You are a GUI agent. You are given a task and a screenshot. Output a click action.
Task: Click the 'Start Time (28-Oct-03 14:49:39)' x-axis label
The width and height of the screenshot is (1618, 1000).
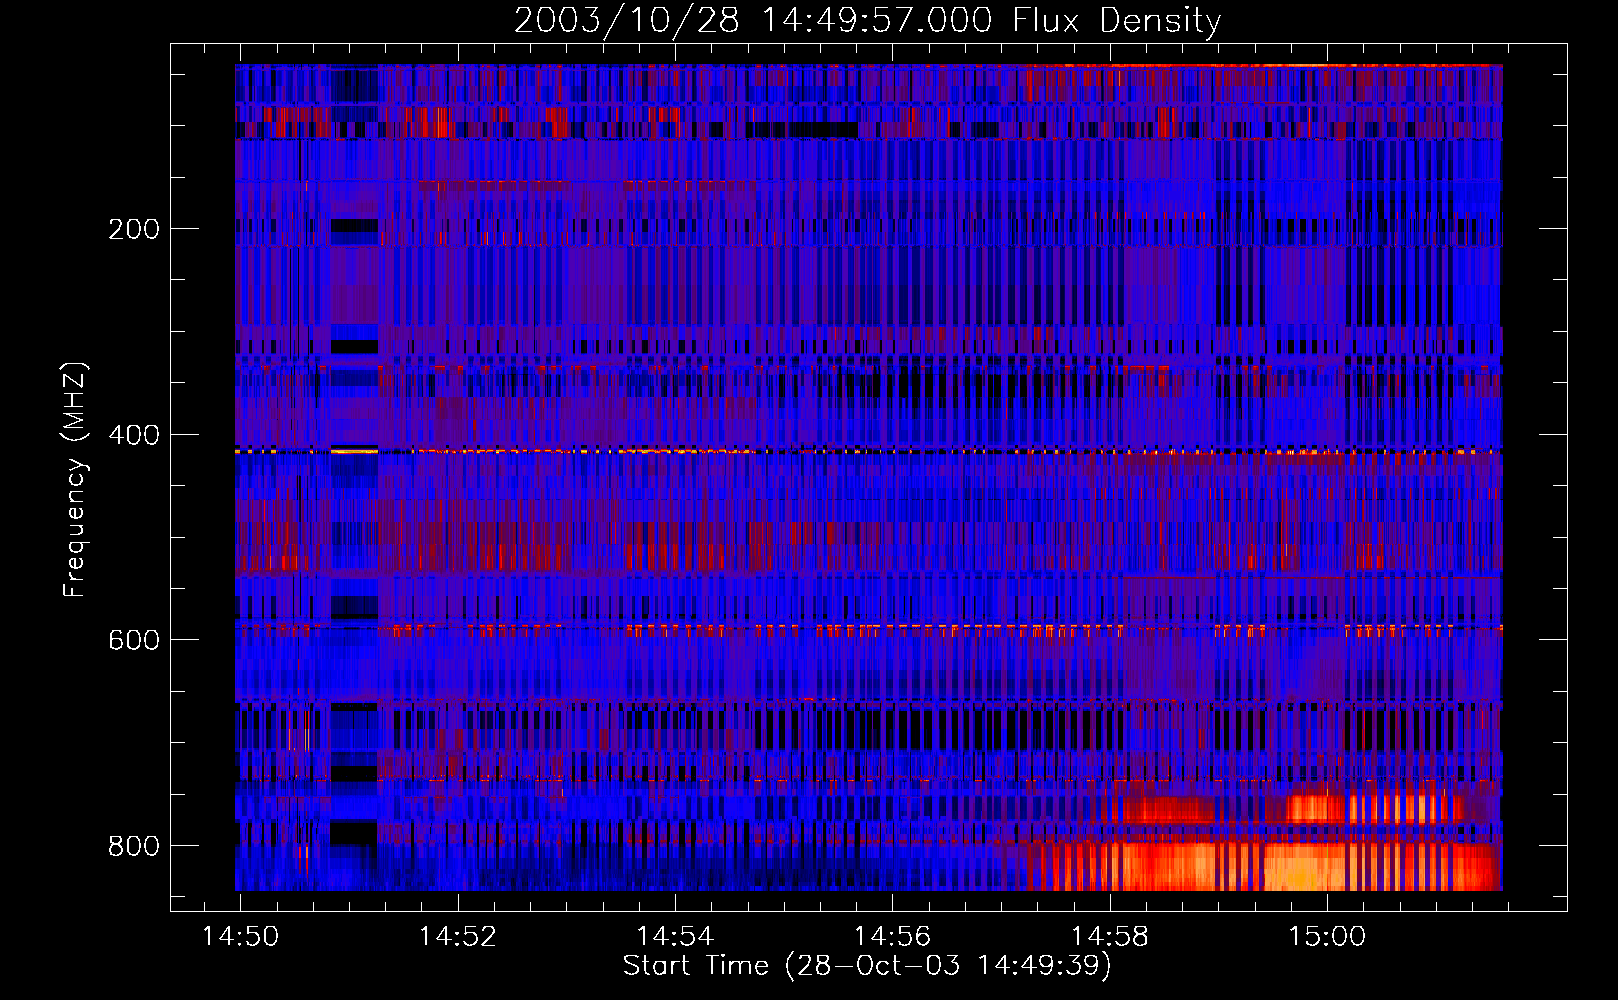point(867,966)
